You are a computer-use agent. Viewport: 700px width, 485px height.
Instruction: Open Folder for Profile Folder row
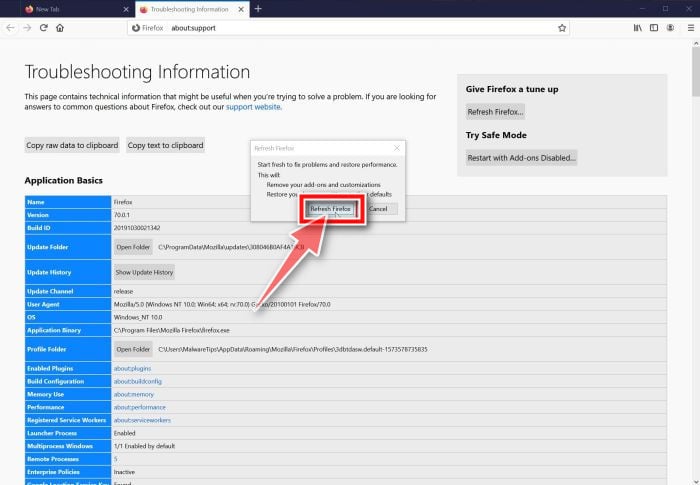point(133,349)
